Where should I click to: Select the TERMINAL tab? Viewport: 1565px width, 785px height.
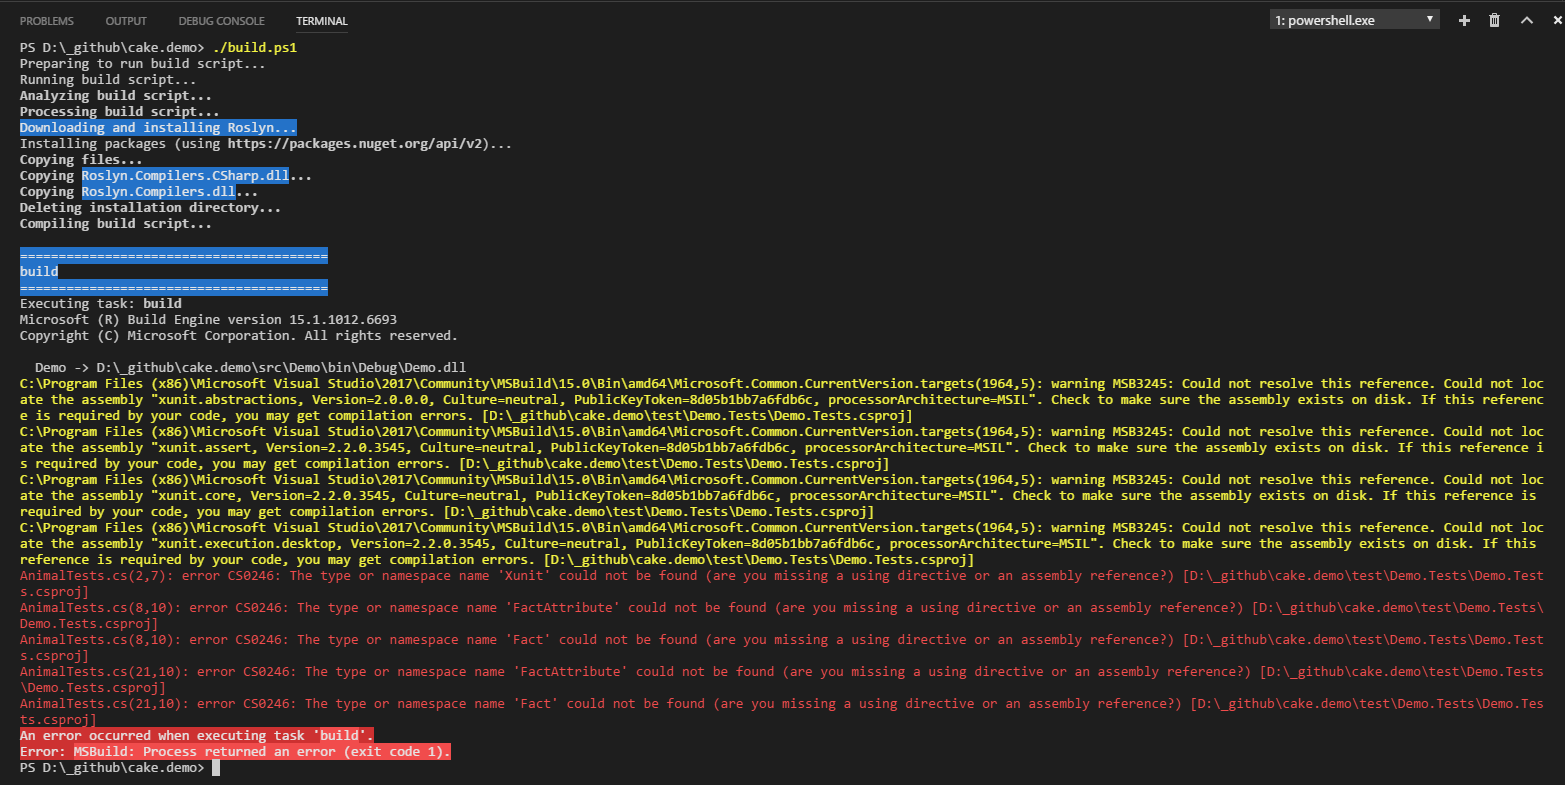point(321,21)
